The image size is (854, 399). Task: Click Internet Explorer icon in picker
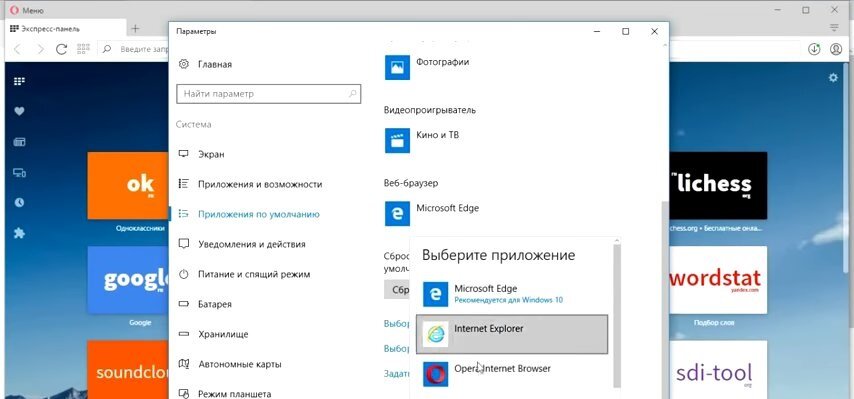436,334
